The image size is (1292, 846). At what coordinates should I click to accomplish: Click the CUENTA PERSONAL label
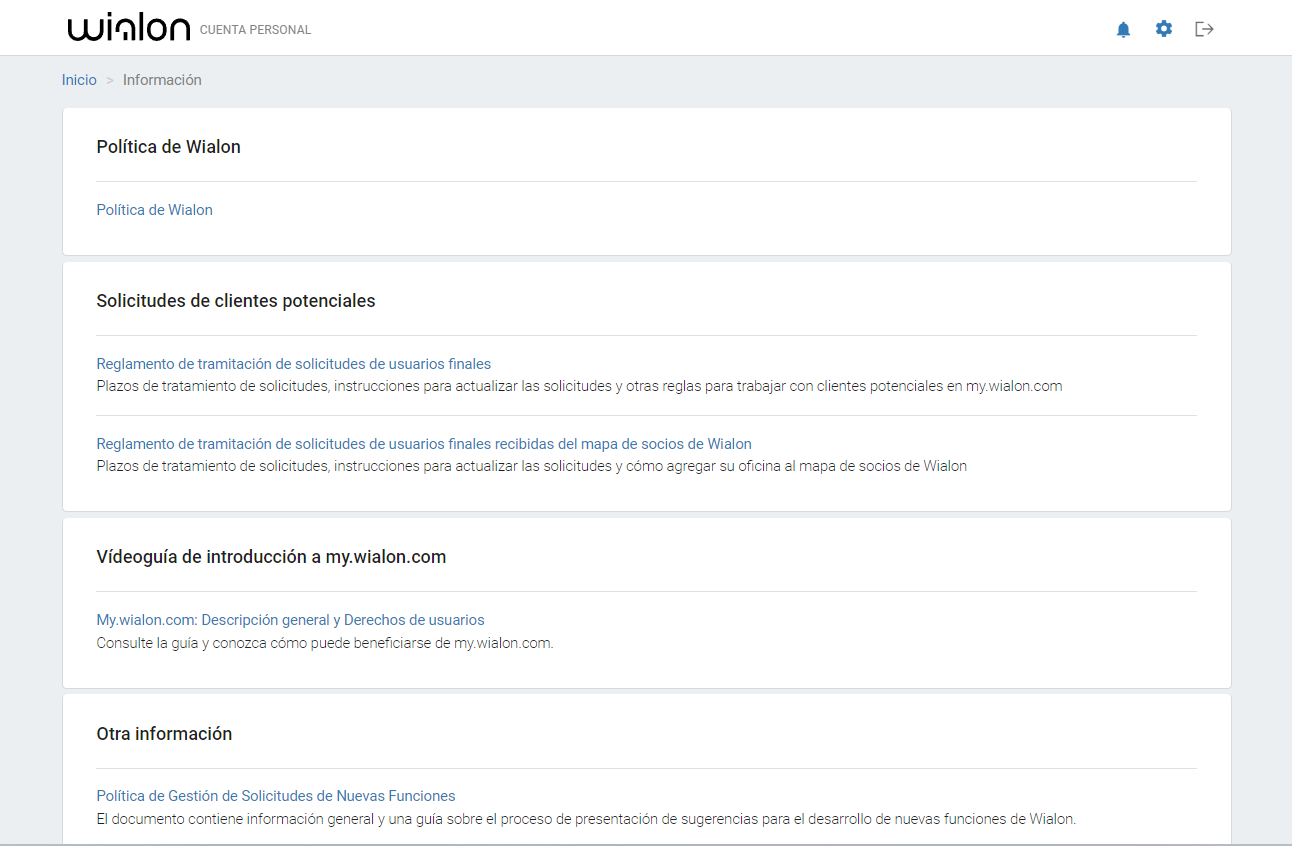pos(256,29)
